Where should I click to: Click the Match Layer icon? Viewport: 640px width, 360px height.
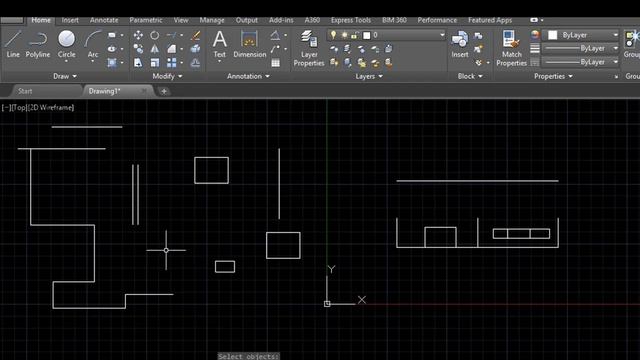[388, 63]
